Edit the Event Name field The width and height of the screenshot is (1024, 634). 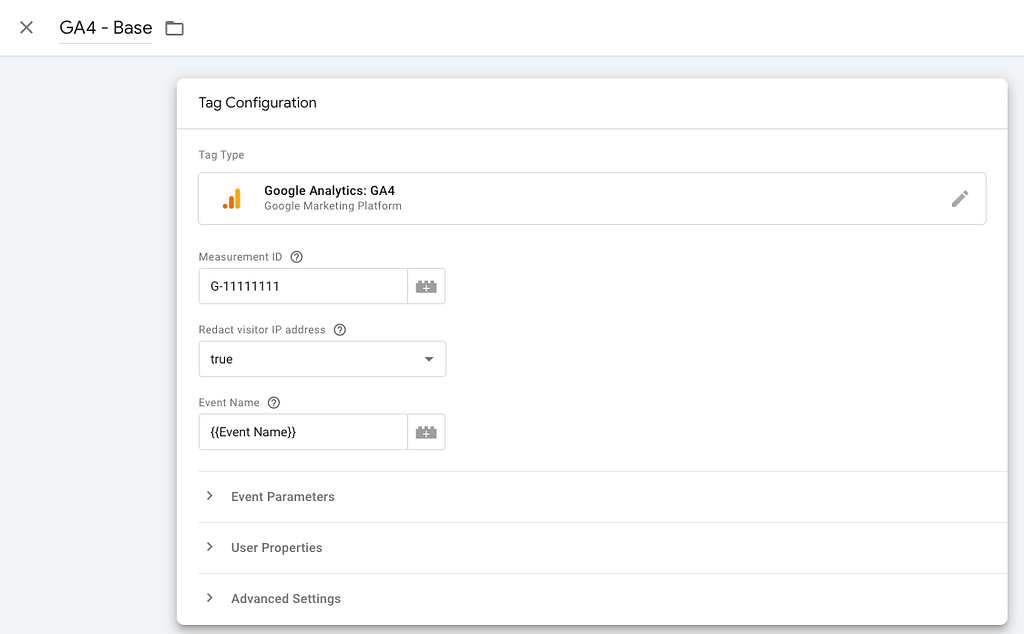303,432
